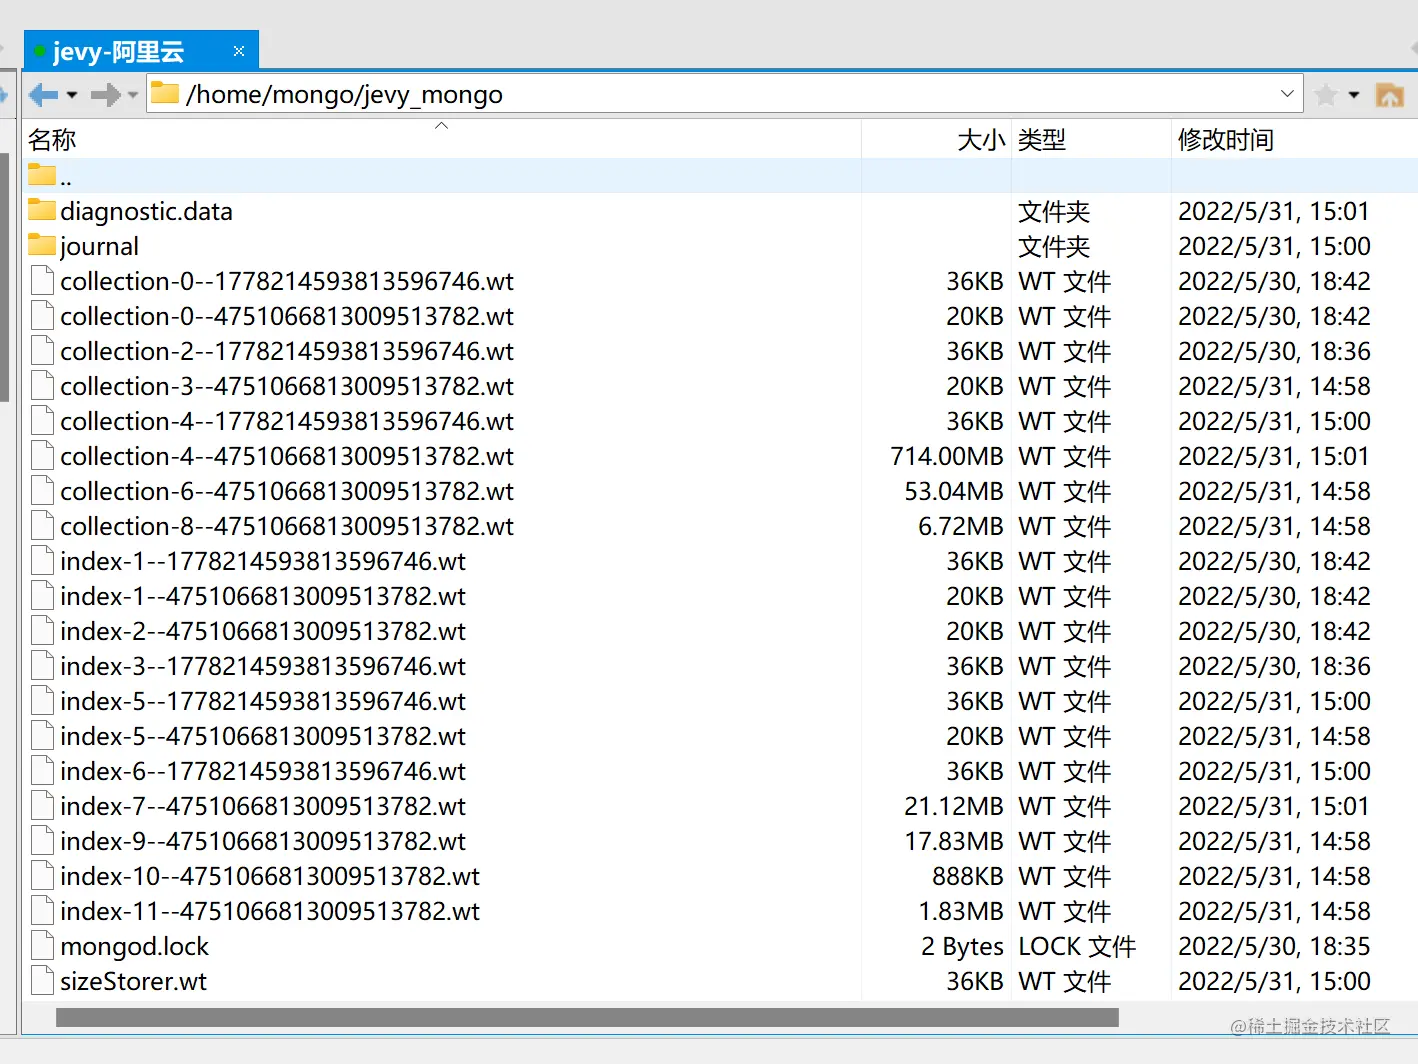Viewport: 1418px width, 1064px height.
Task: Select the diagnostic.data folder icon
Action: click(x=42, y=210)
